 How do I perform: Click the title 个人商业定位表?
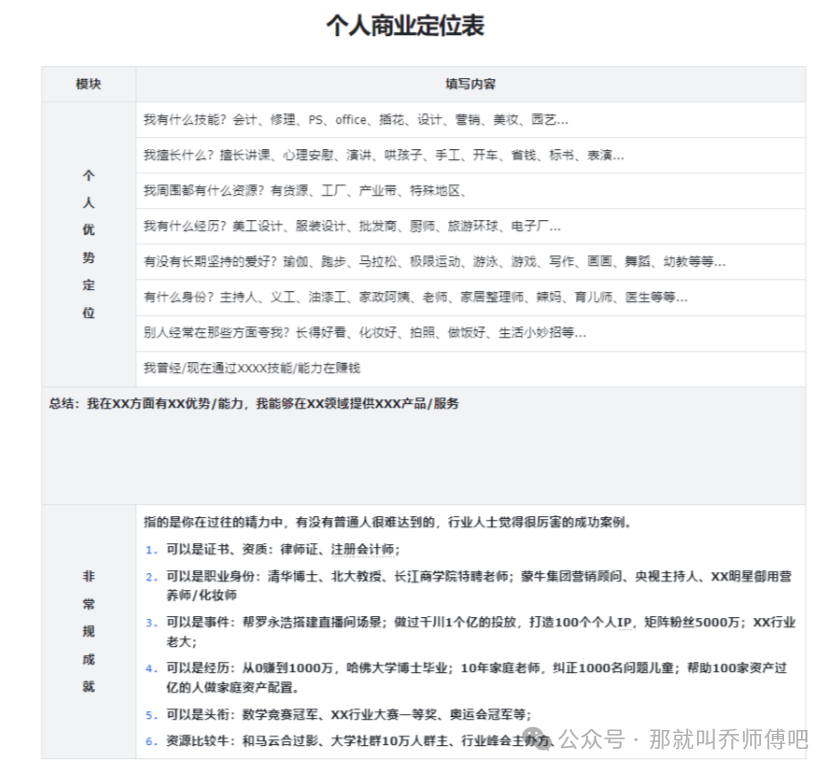click(405, 27)
